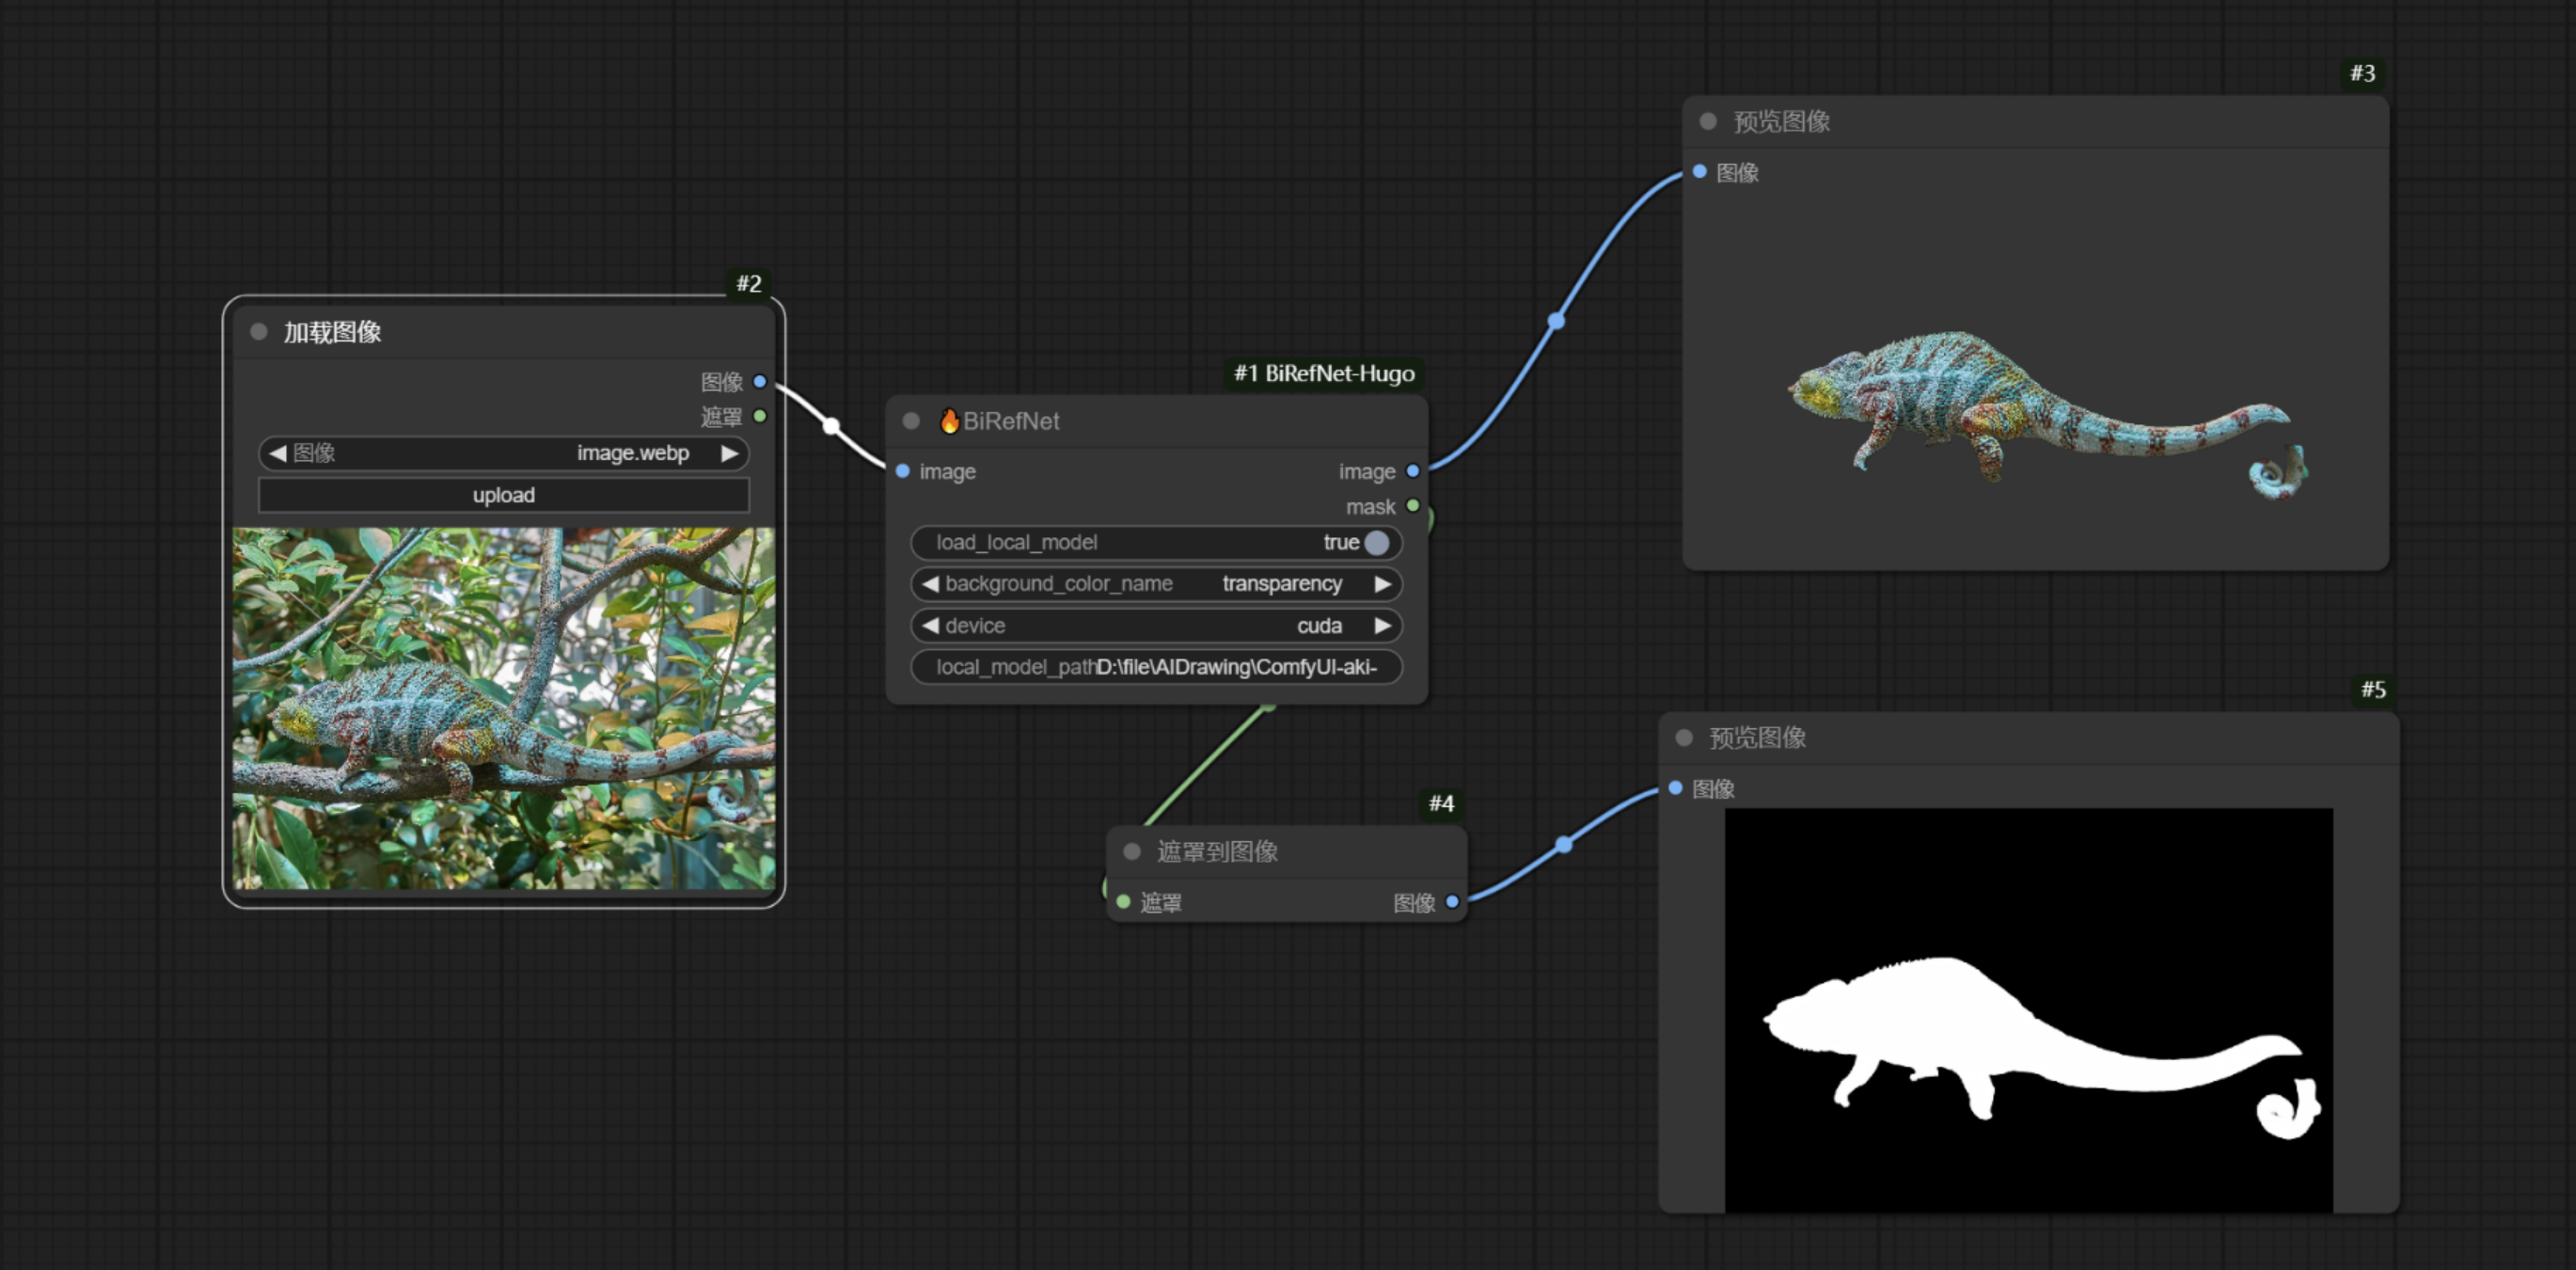2576x1270 pixels.
Task: Click the BiRefNet image output socket
Action: point(1413,471)
